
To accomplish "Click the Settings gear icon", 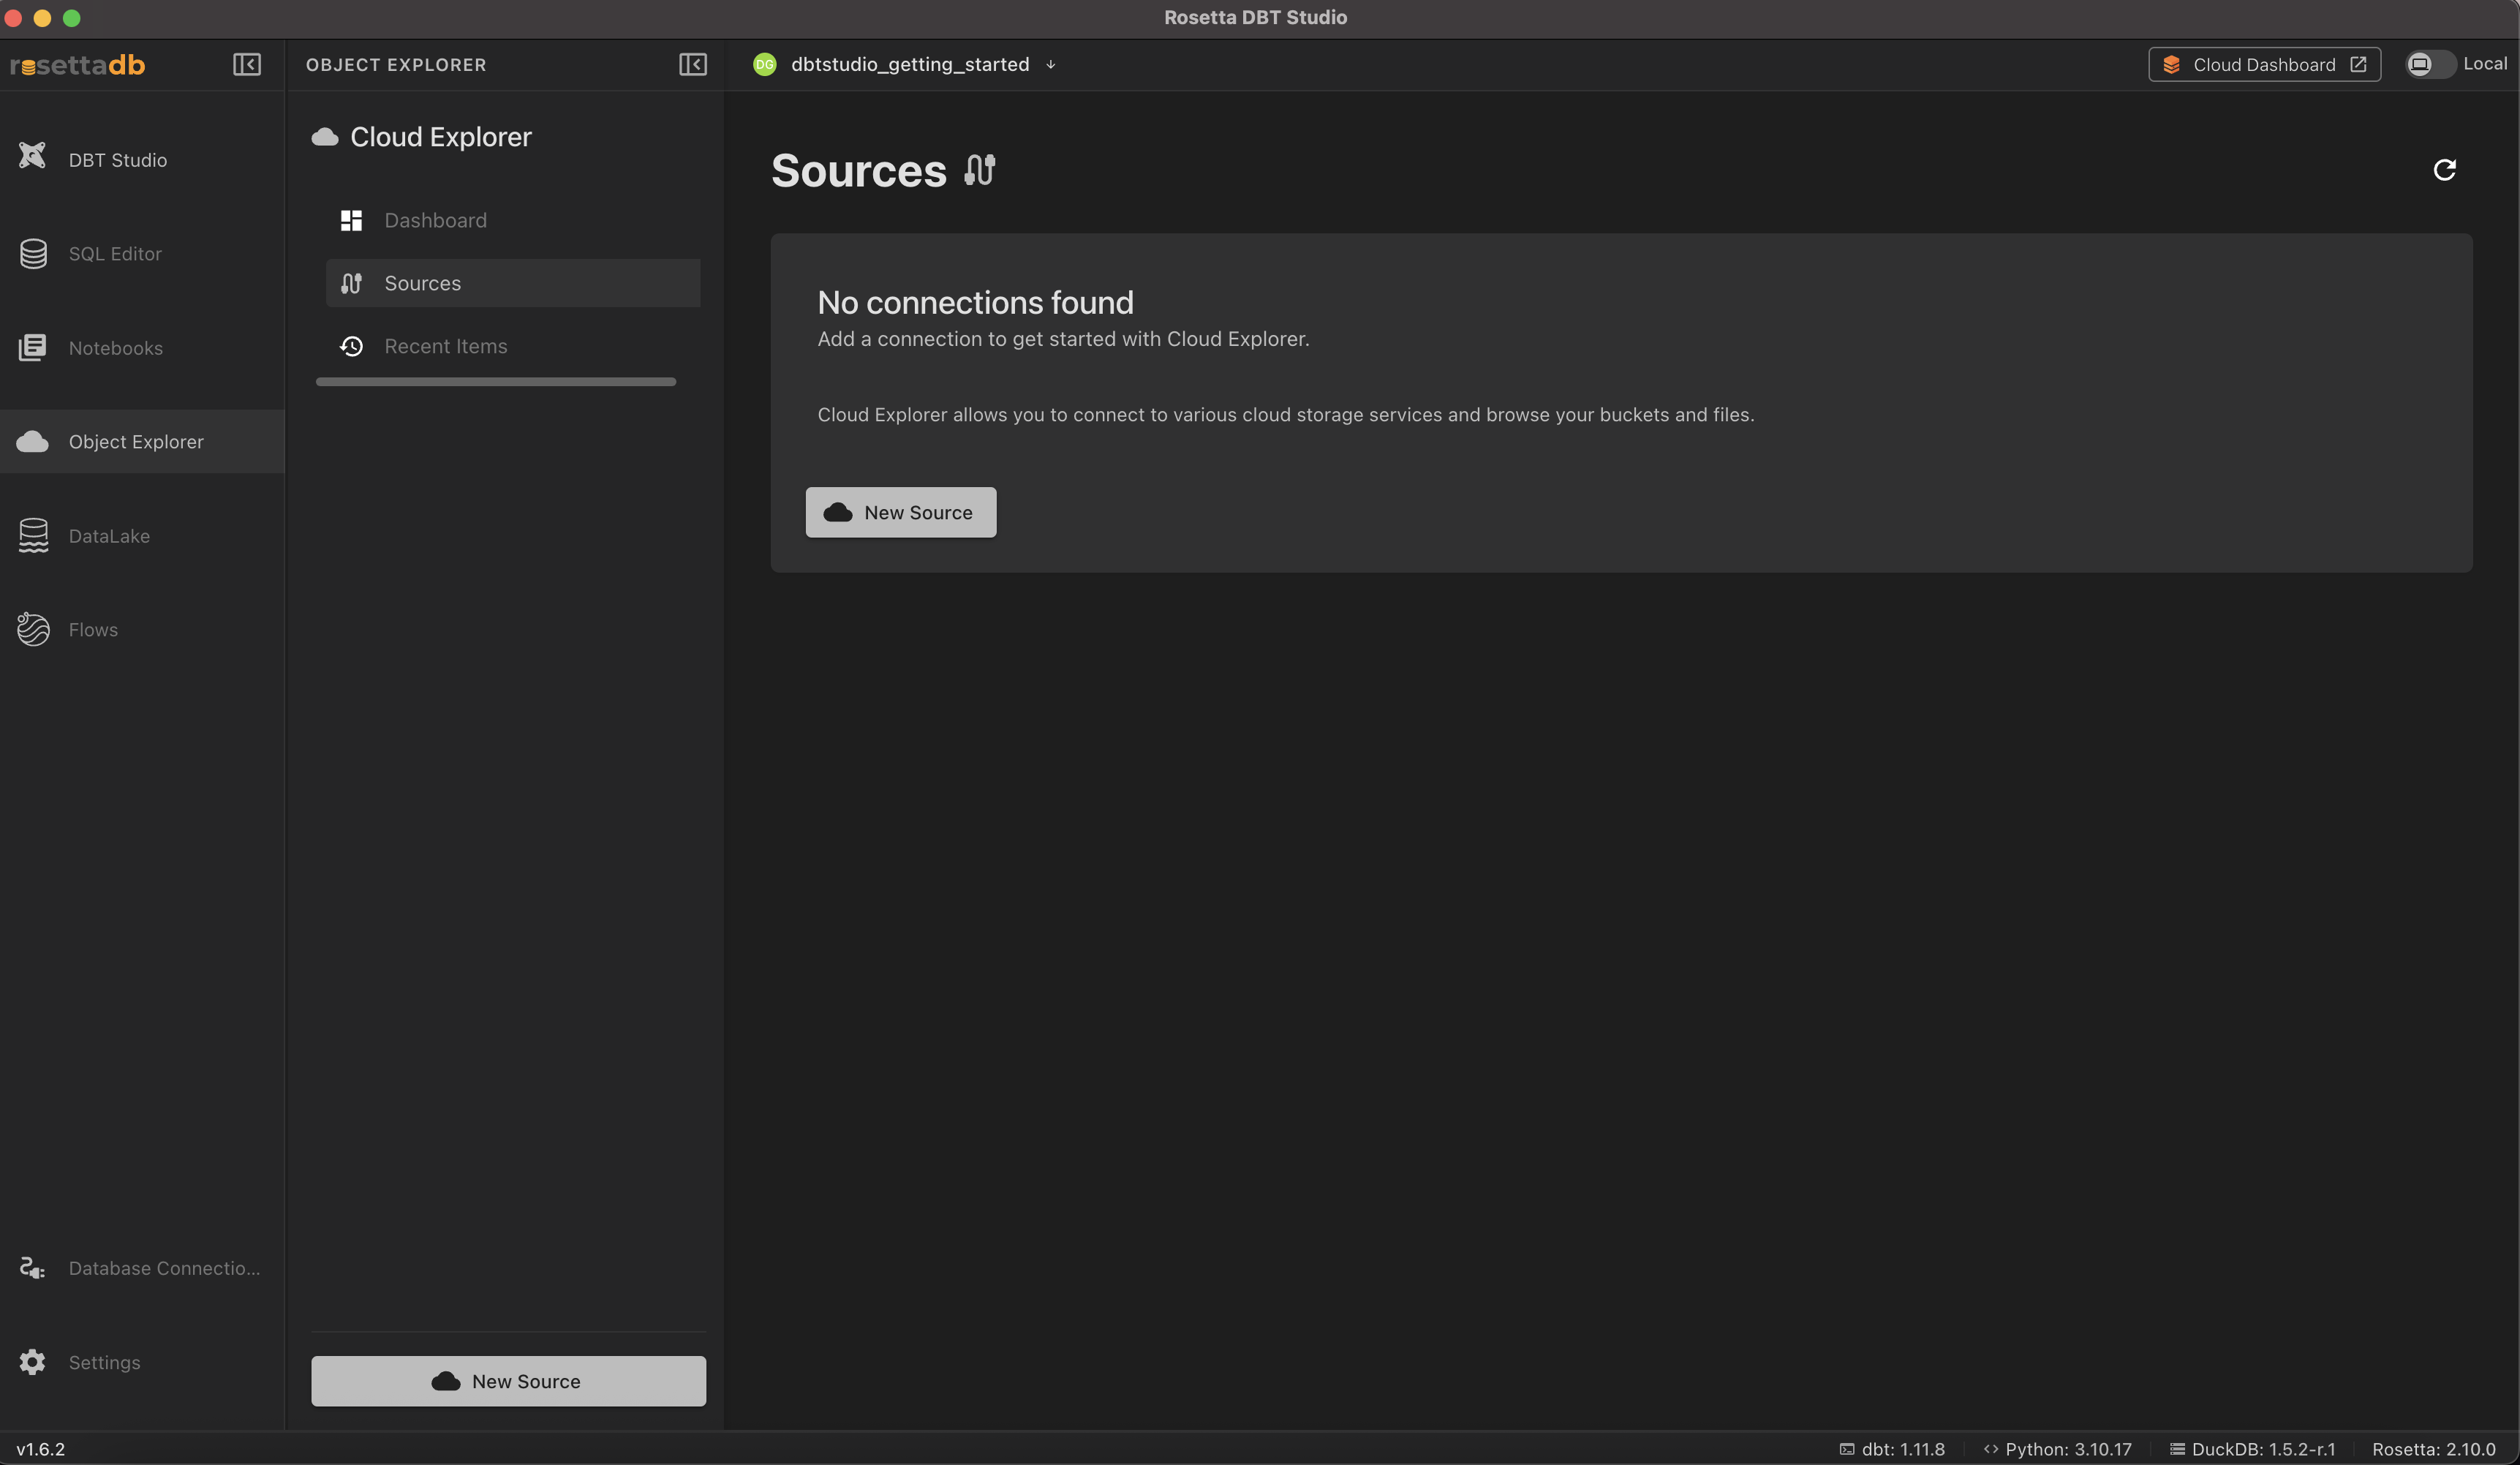I will [33, 1362].
